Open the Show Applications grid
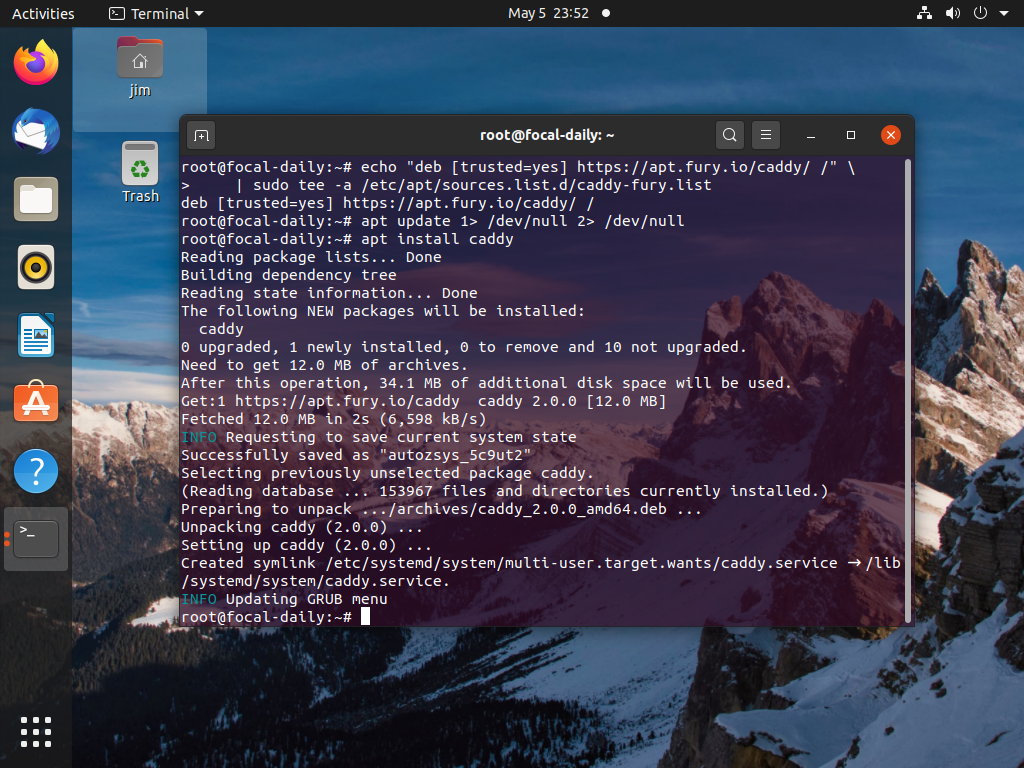 point(35,732)
